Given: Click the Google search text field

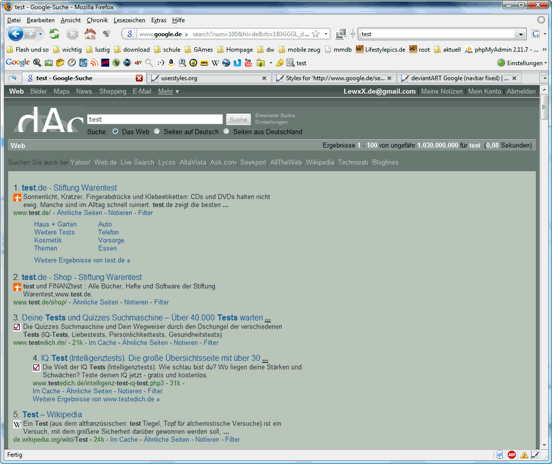Looking at the screenshot, I should click(x=155, y=119).
